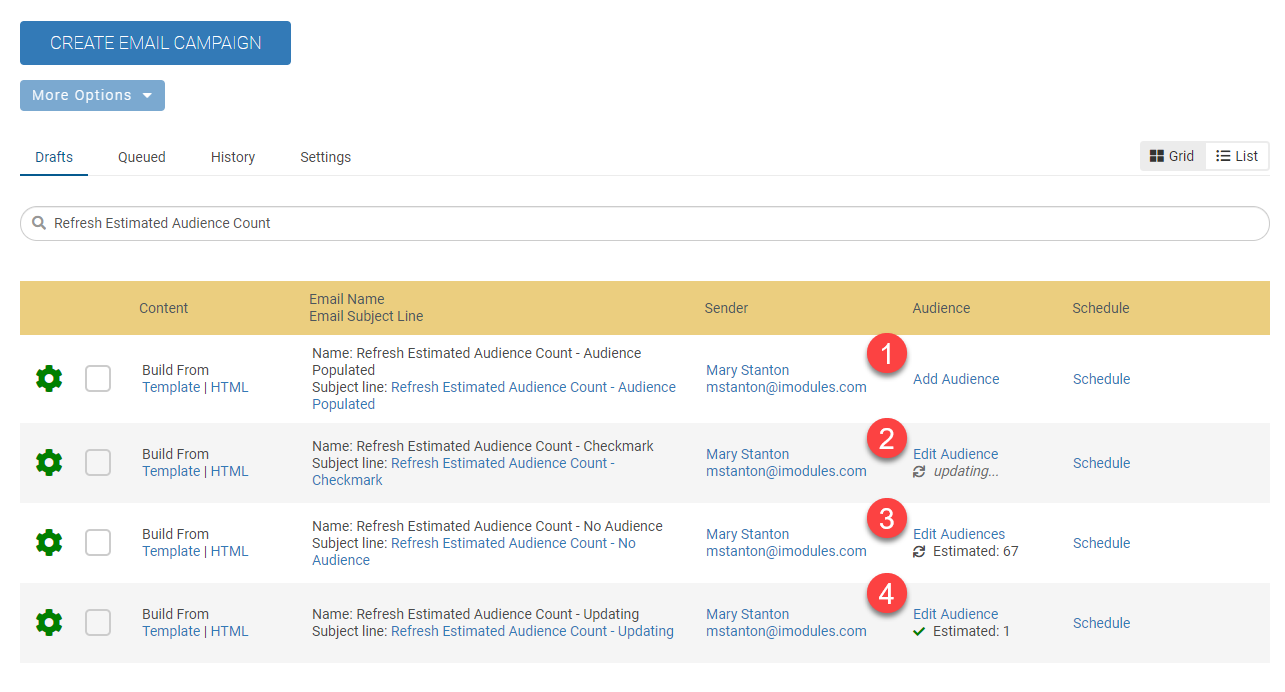
Task: Click refresh icon next to Estimated: 67
Action: 920,551
